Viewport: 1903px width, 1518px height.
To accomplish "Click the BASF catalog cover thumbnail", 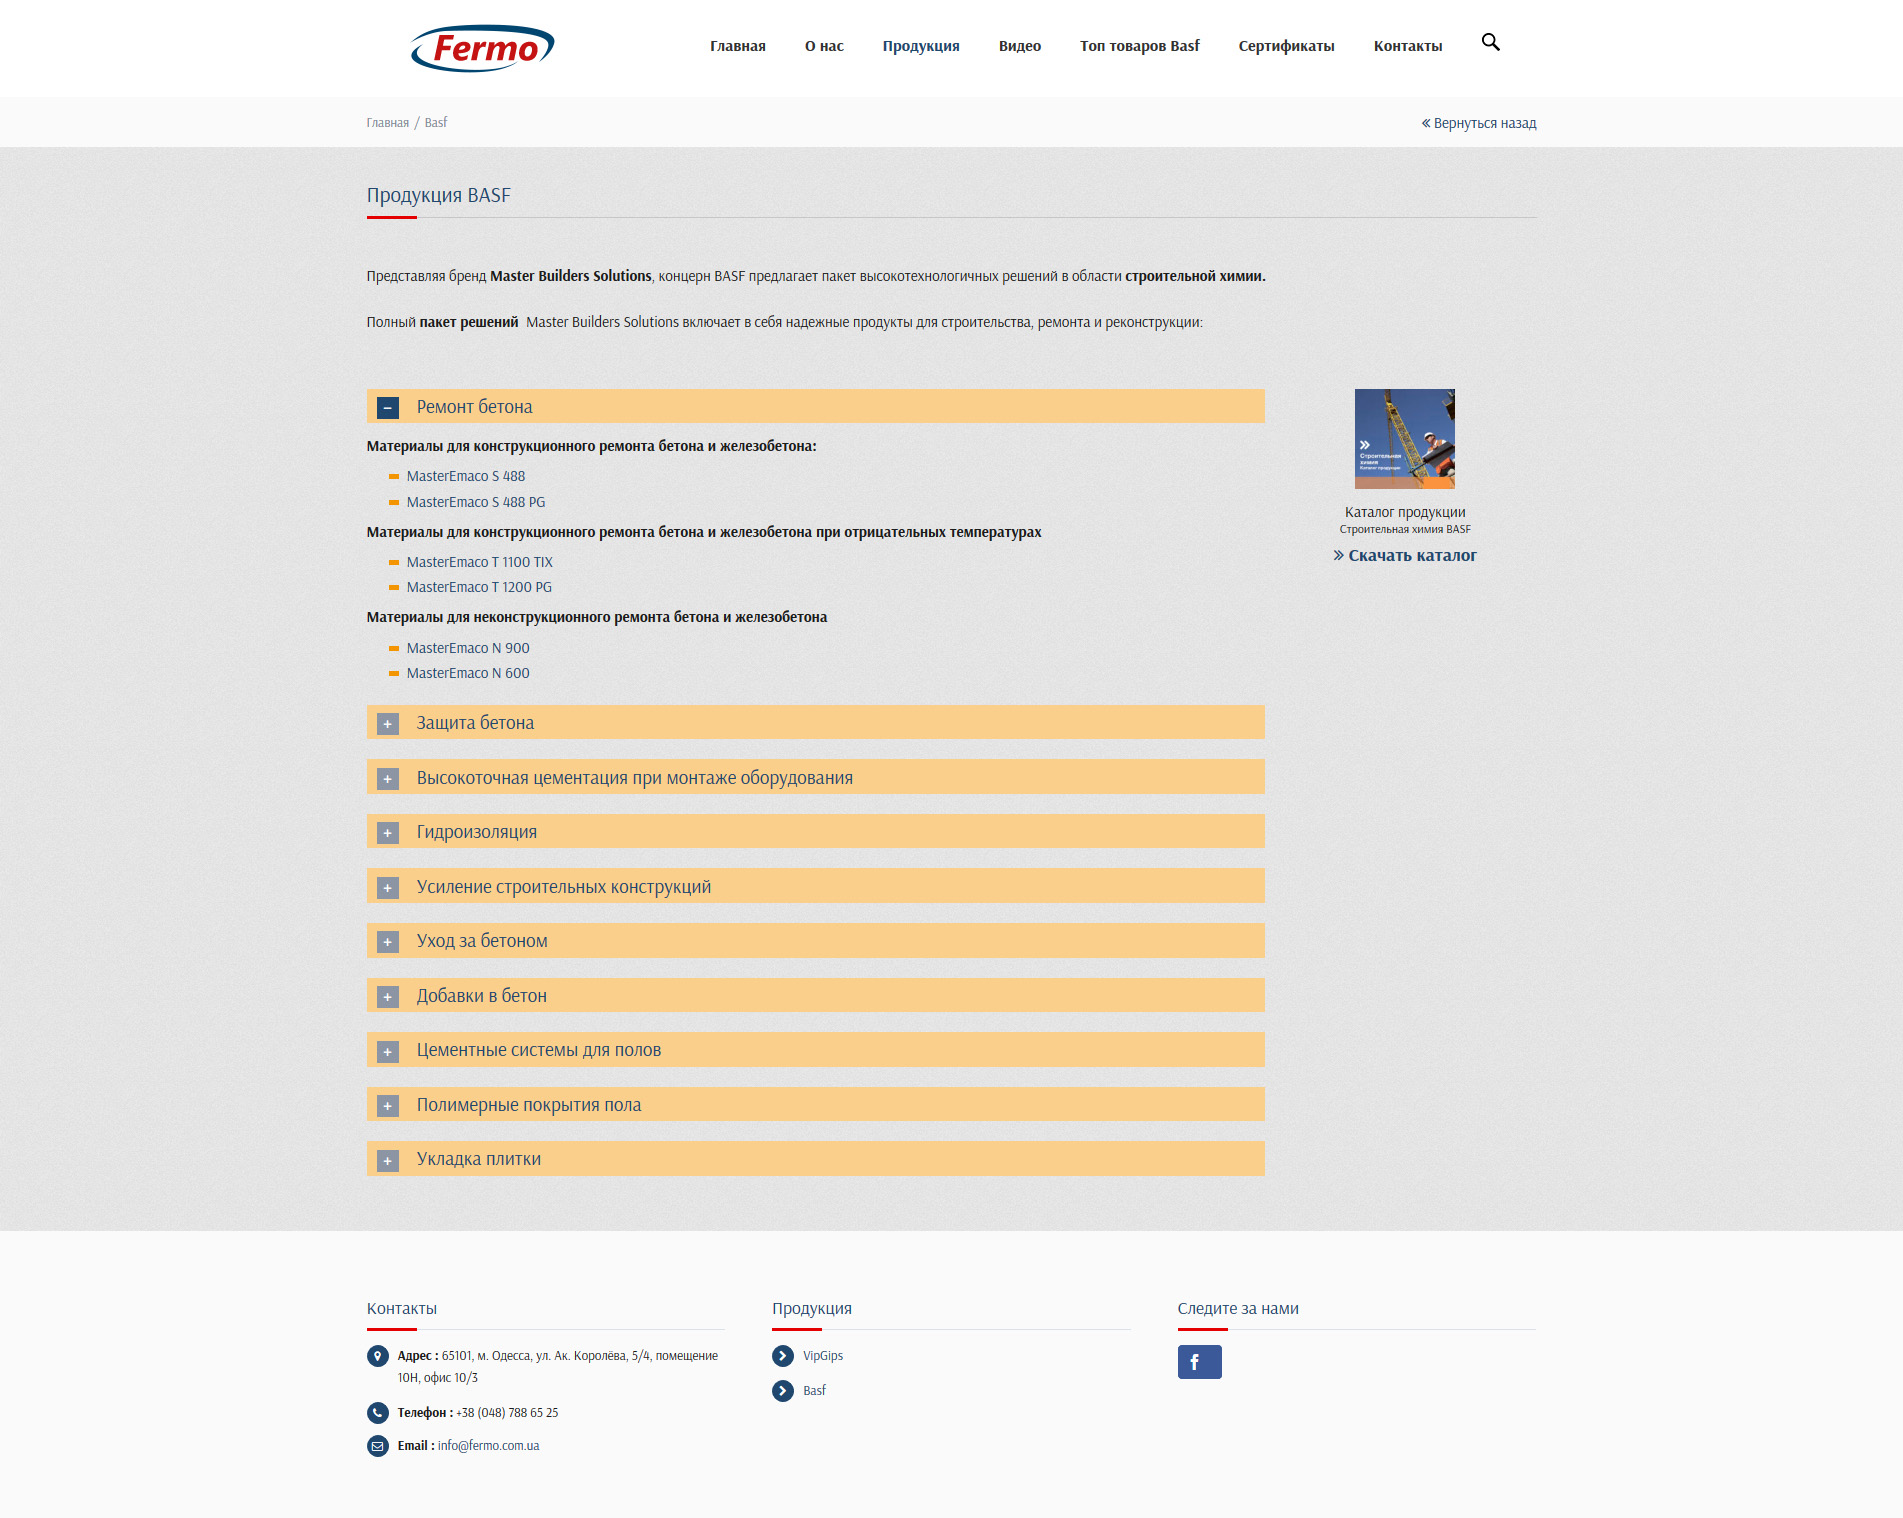I will click(x=1404, y=439).
